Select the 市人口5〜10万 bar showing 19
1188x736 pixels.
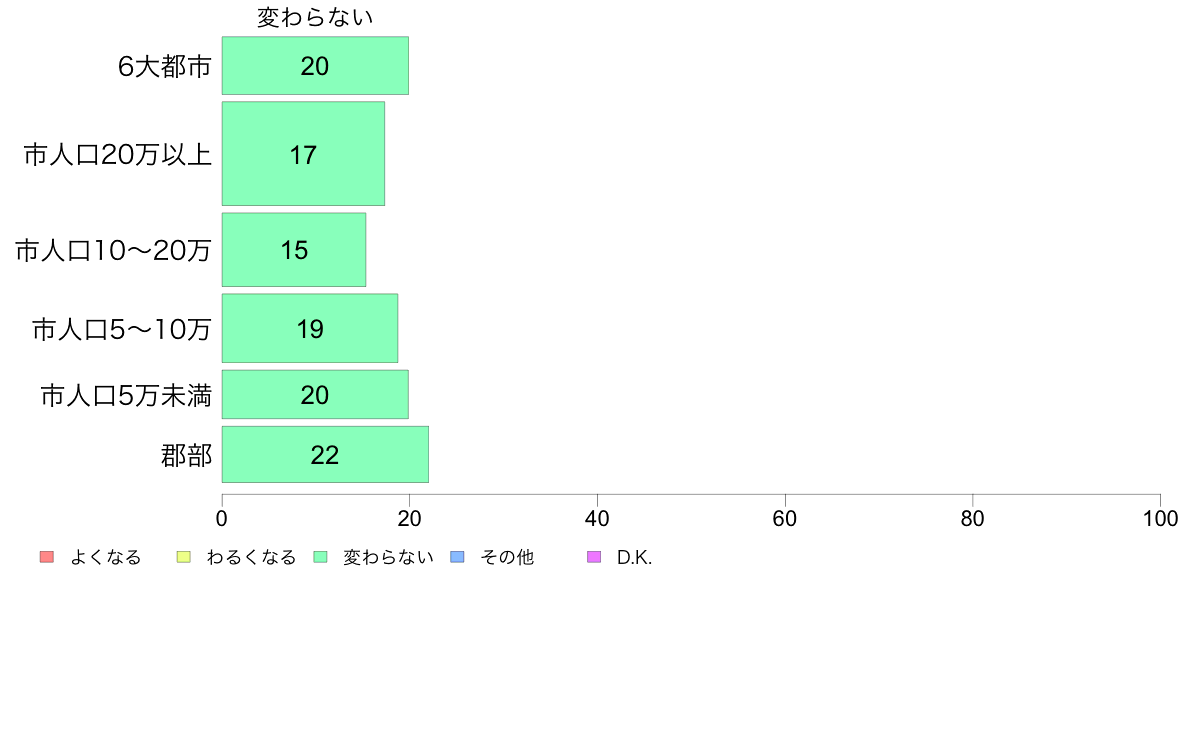tap(310, 328)
